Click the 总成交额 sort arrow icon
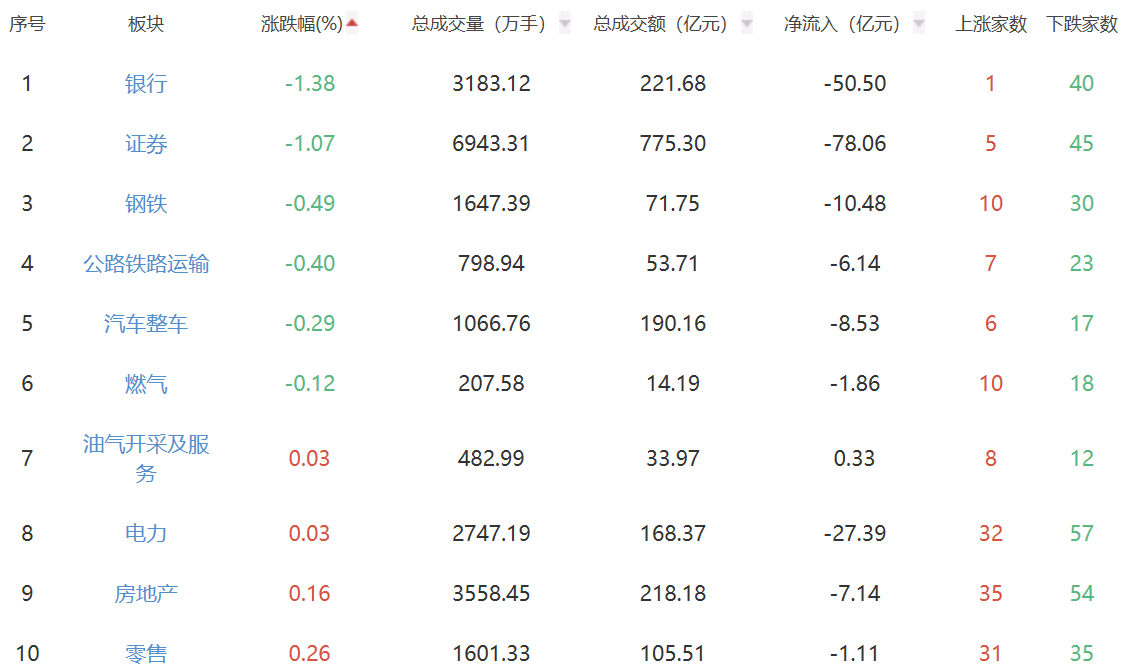 click(x=746, y=23)
